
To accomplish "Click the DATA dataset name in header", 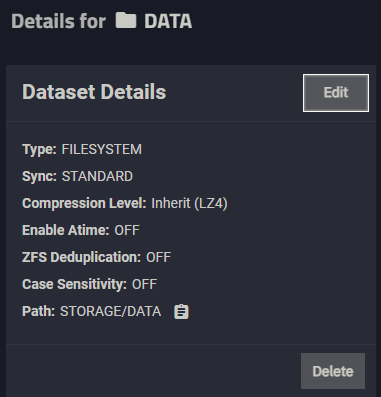I will 168,21.
